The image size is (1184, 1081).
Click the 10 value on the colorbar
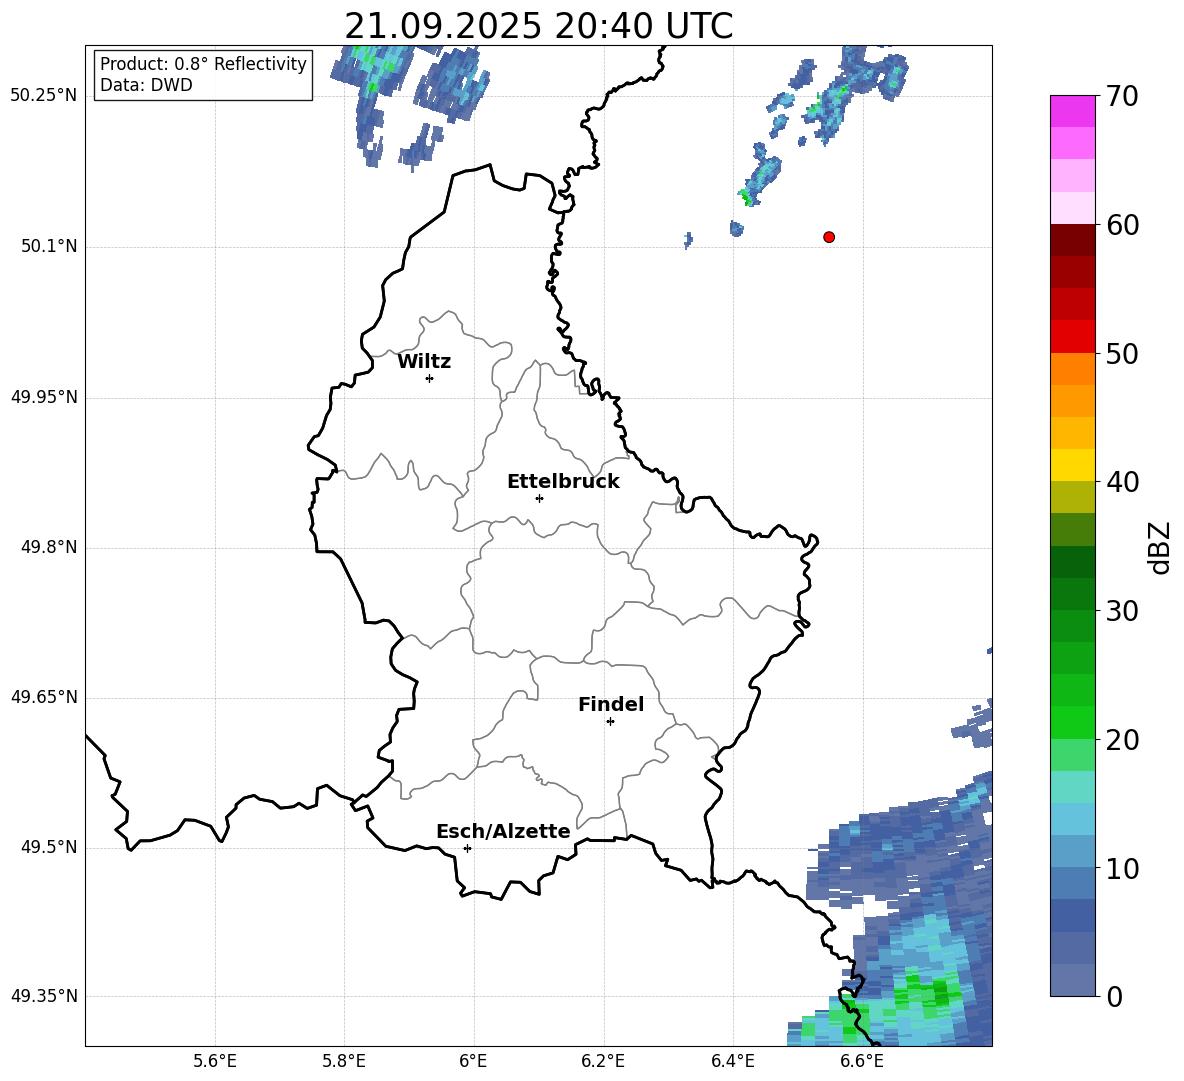(x=1122, y=868)
